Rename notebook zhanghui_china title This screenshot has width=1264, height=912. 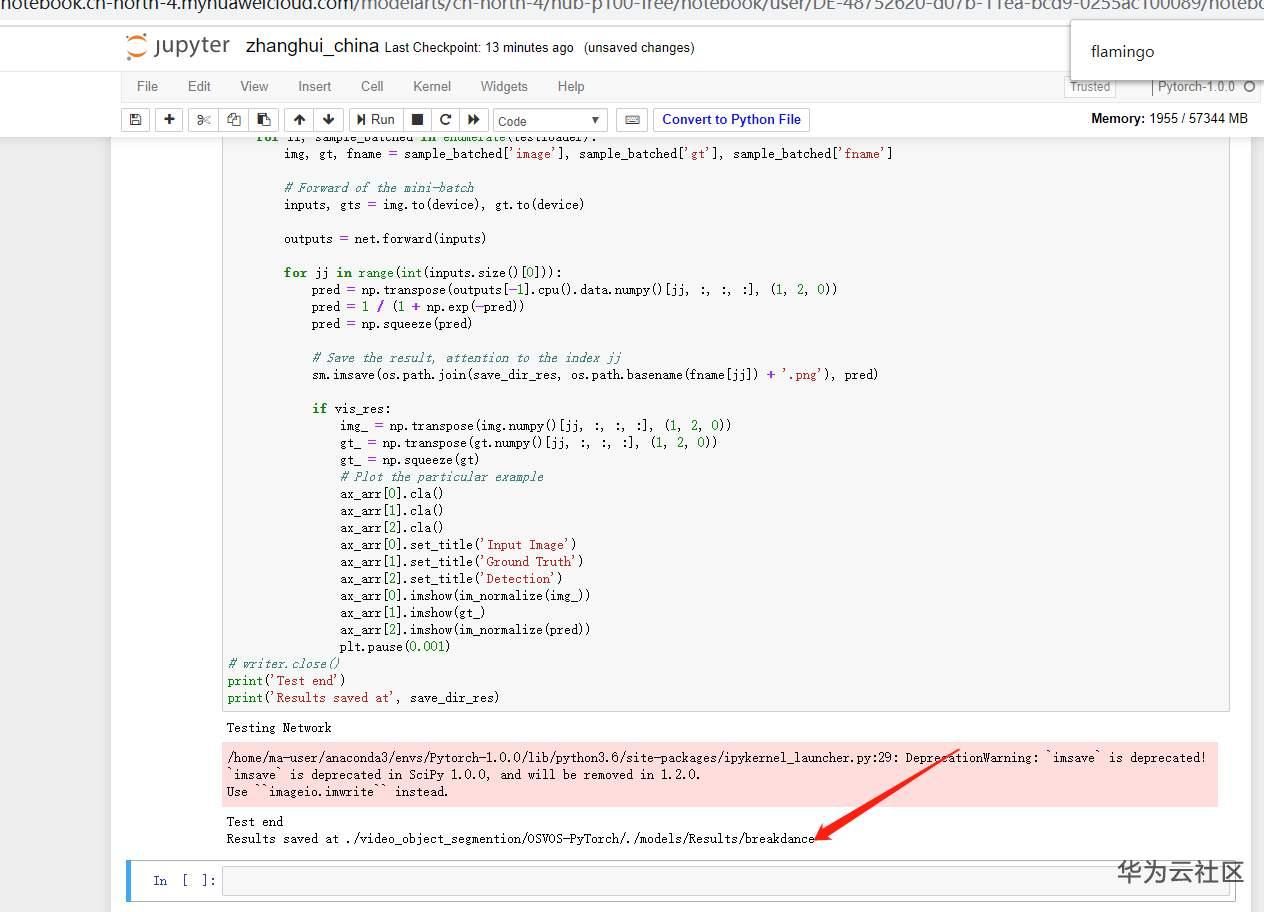[312, 46]
